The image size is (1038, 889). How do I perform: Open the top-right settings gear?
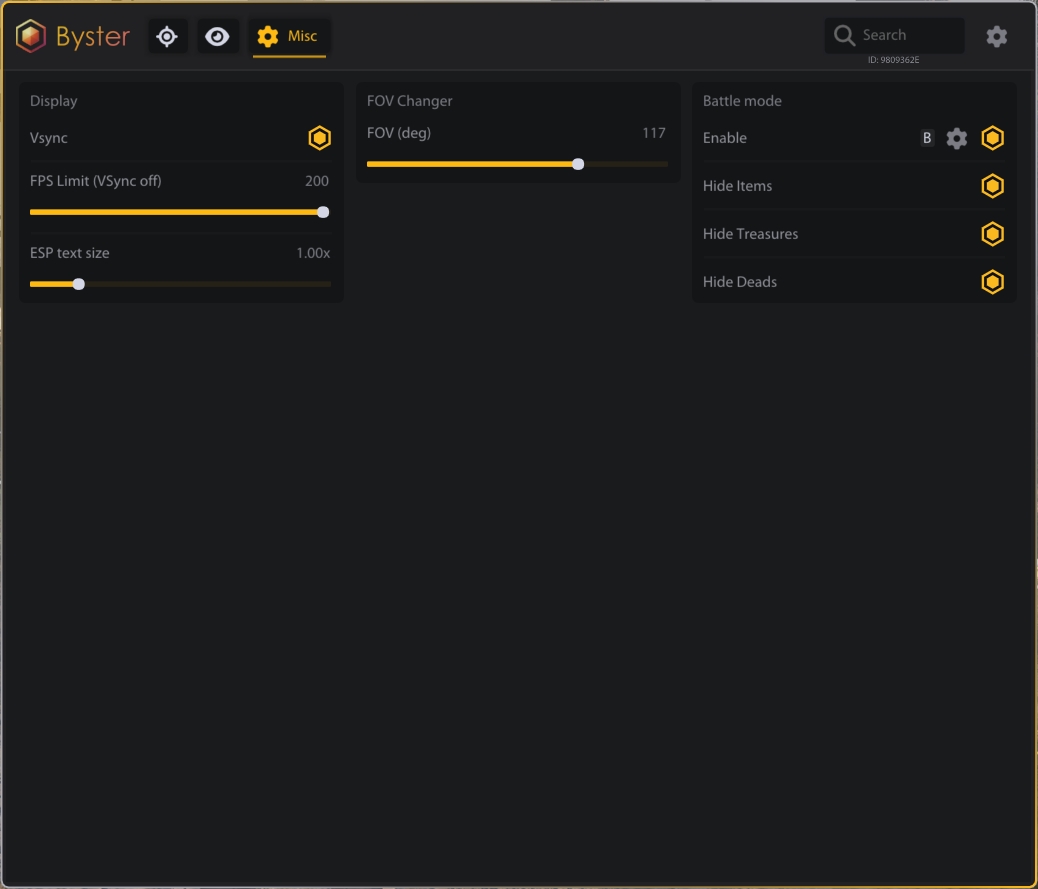coord(996,36)
